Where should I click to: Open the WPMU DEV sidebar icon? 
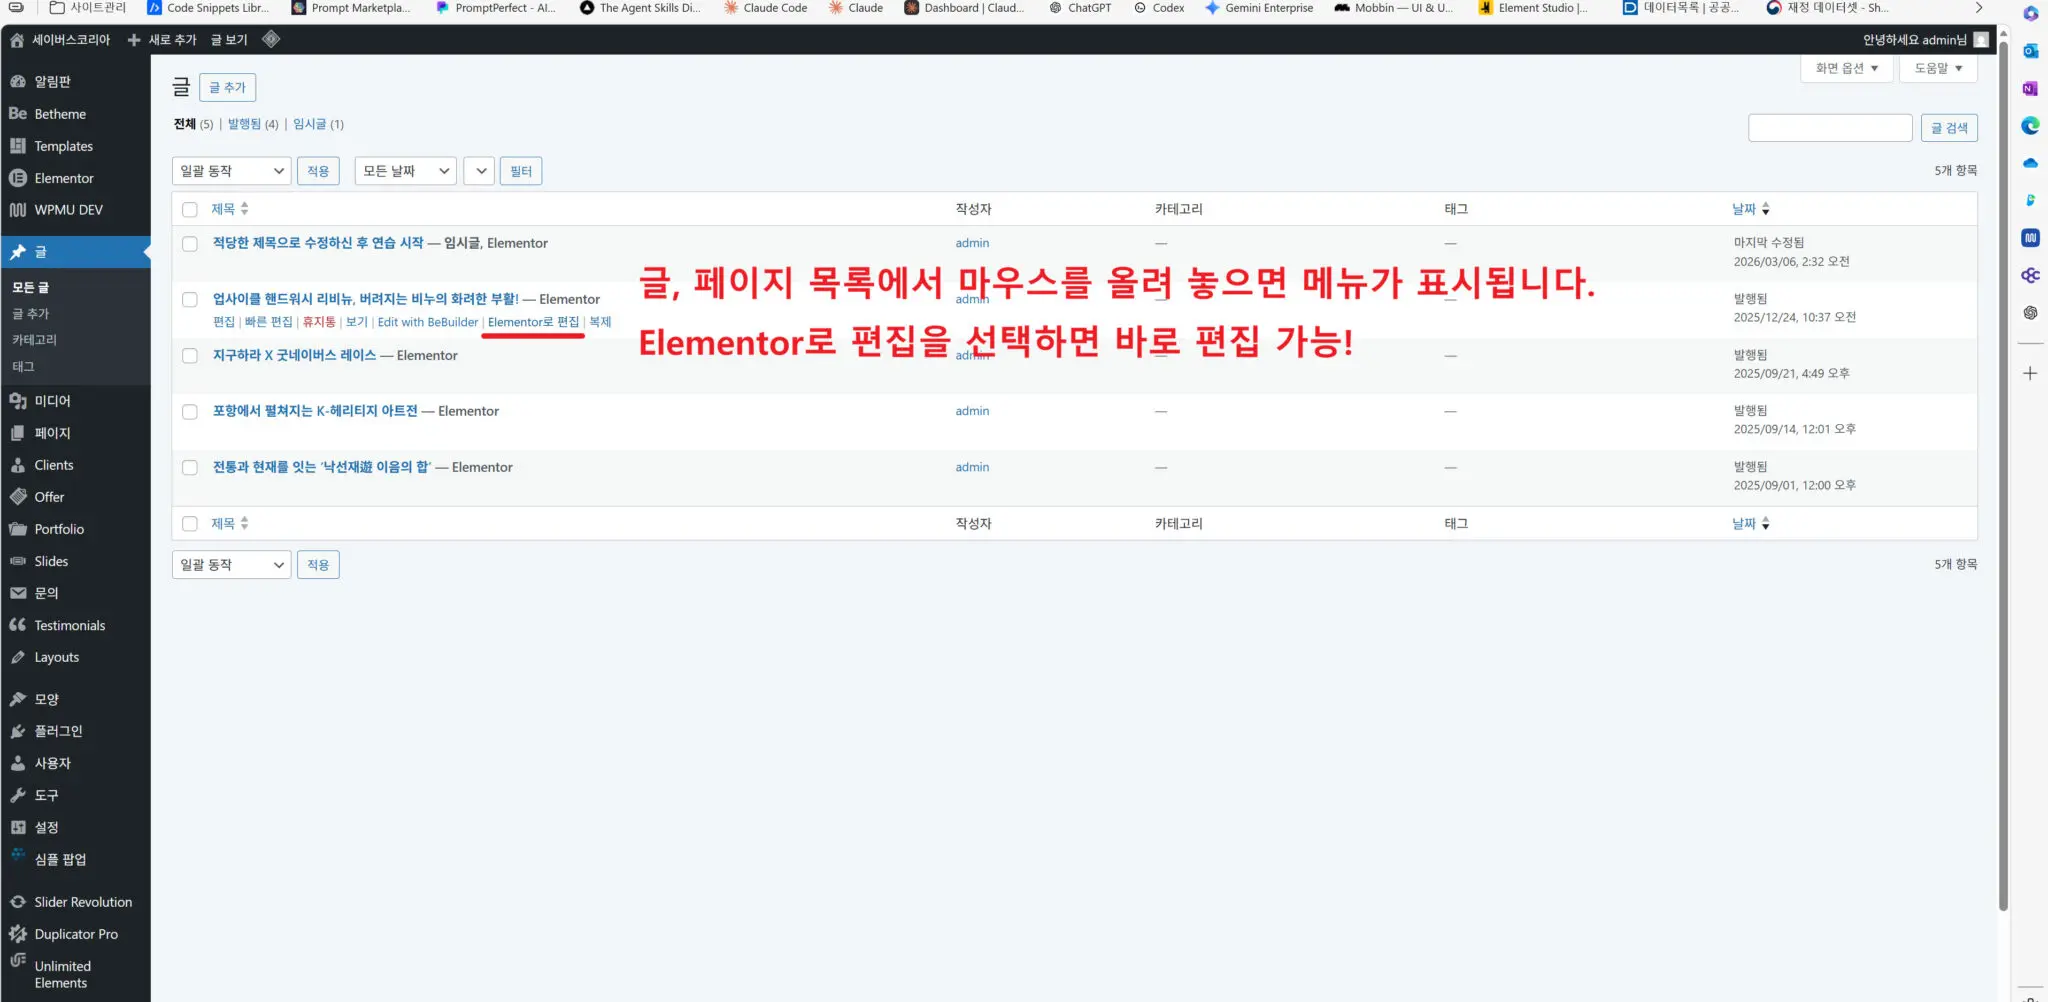point(18,209)
